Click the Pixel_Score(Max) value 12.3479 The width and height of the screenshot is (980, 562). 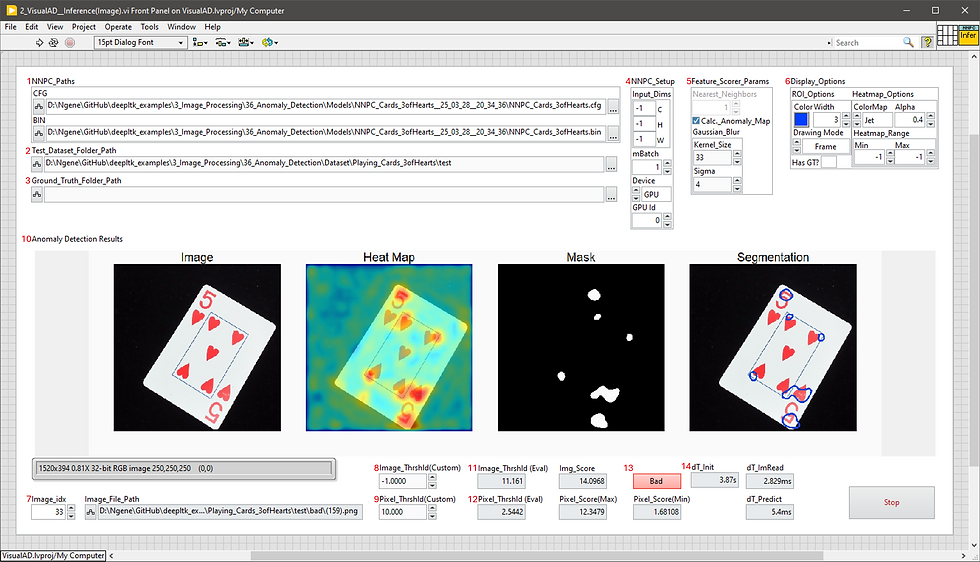[x=582, y=512]
